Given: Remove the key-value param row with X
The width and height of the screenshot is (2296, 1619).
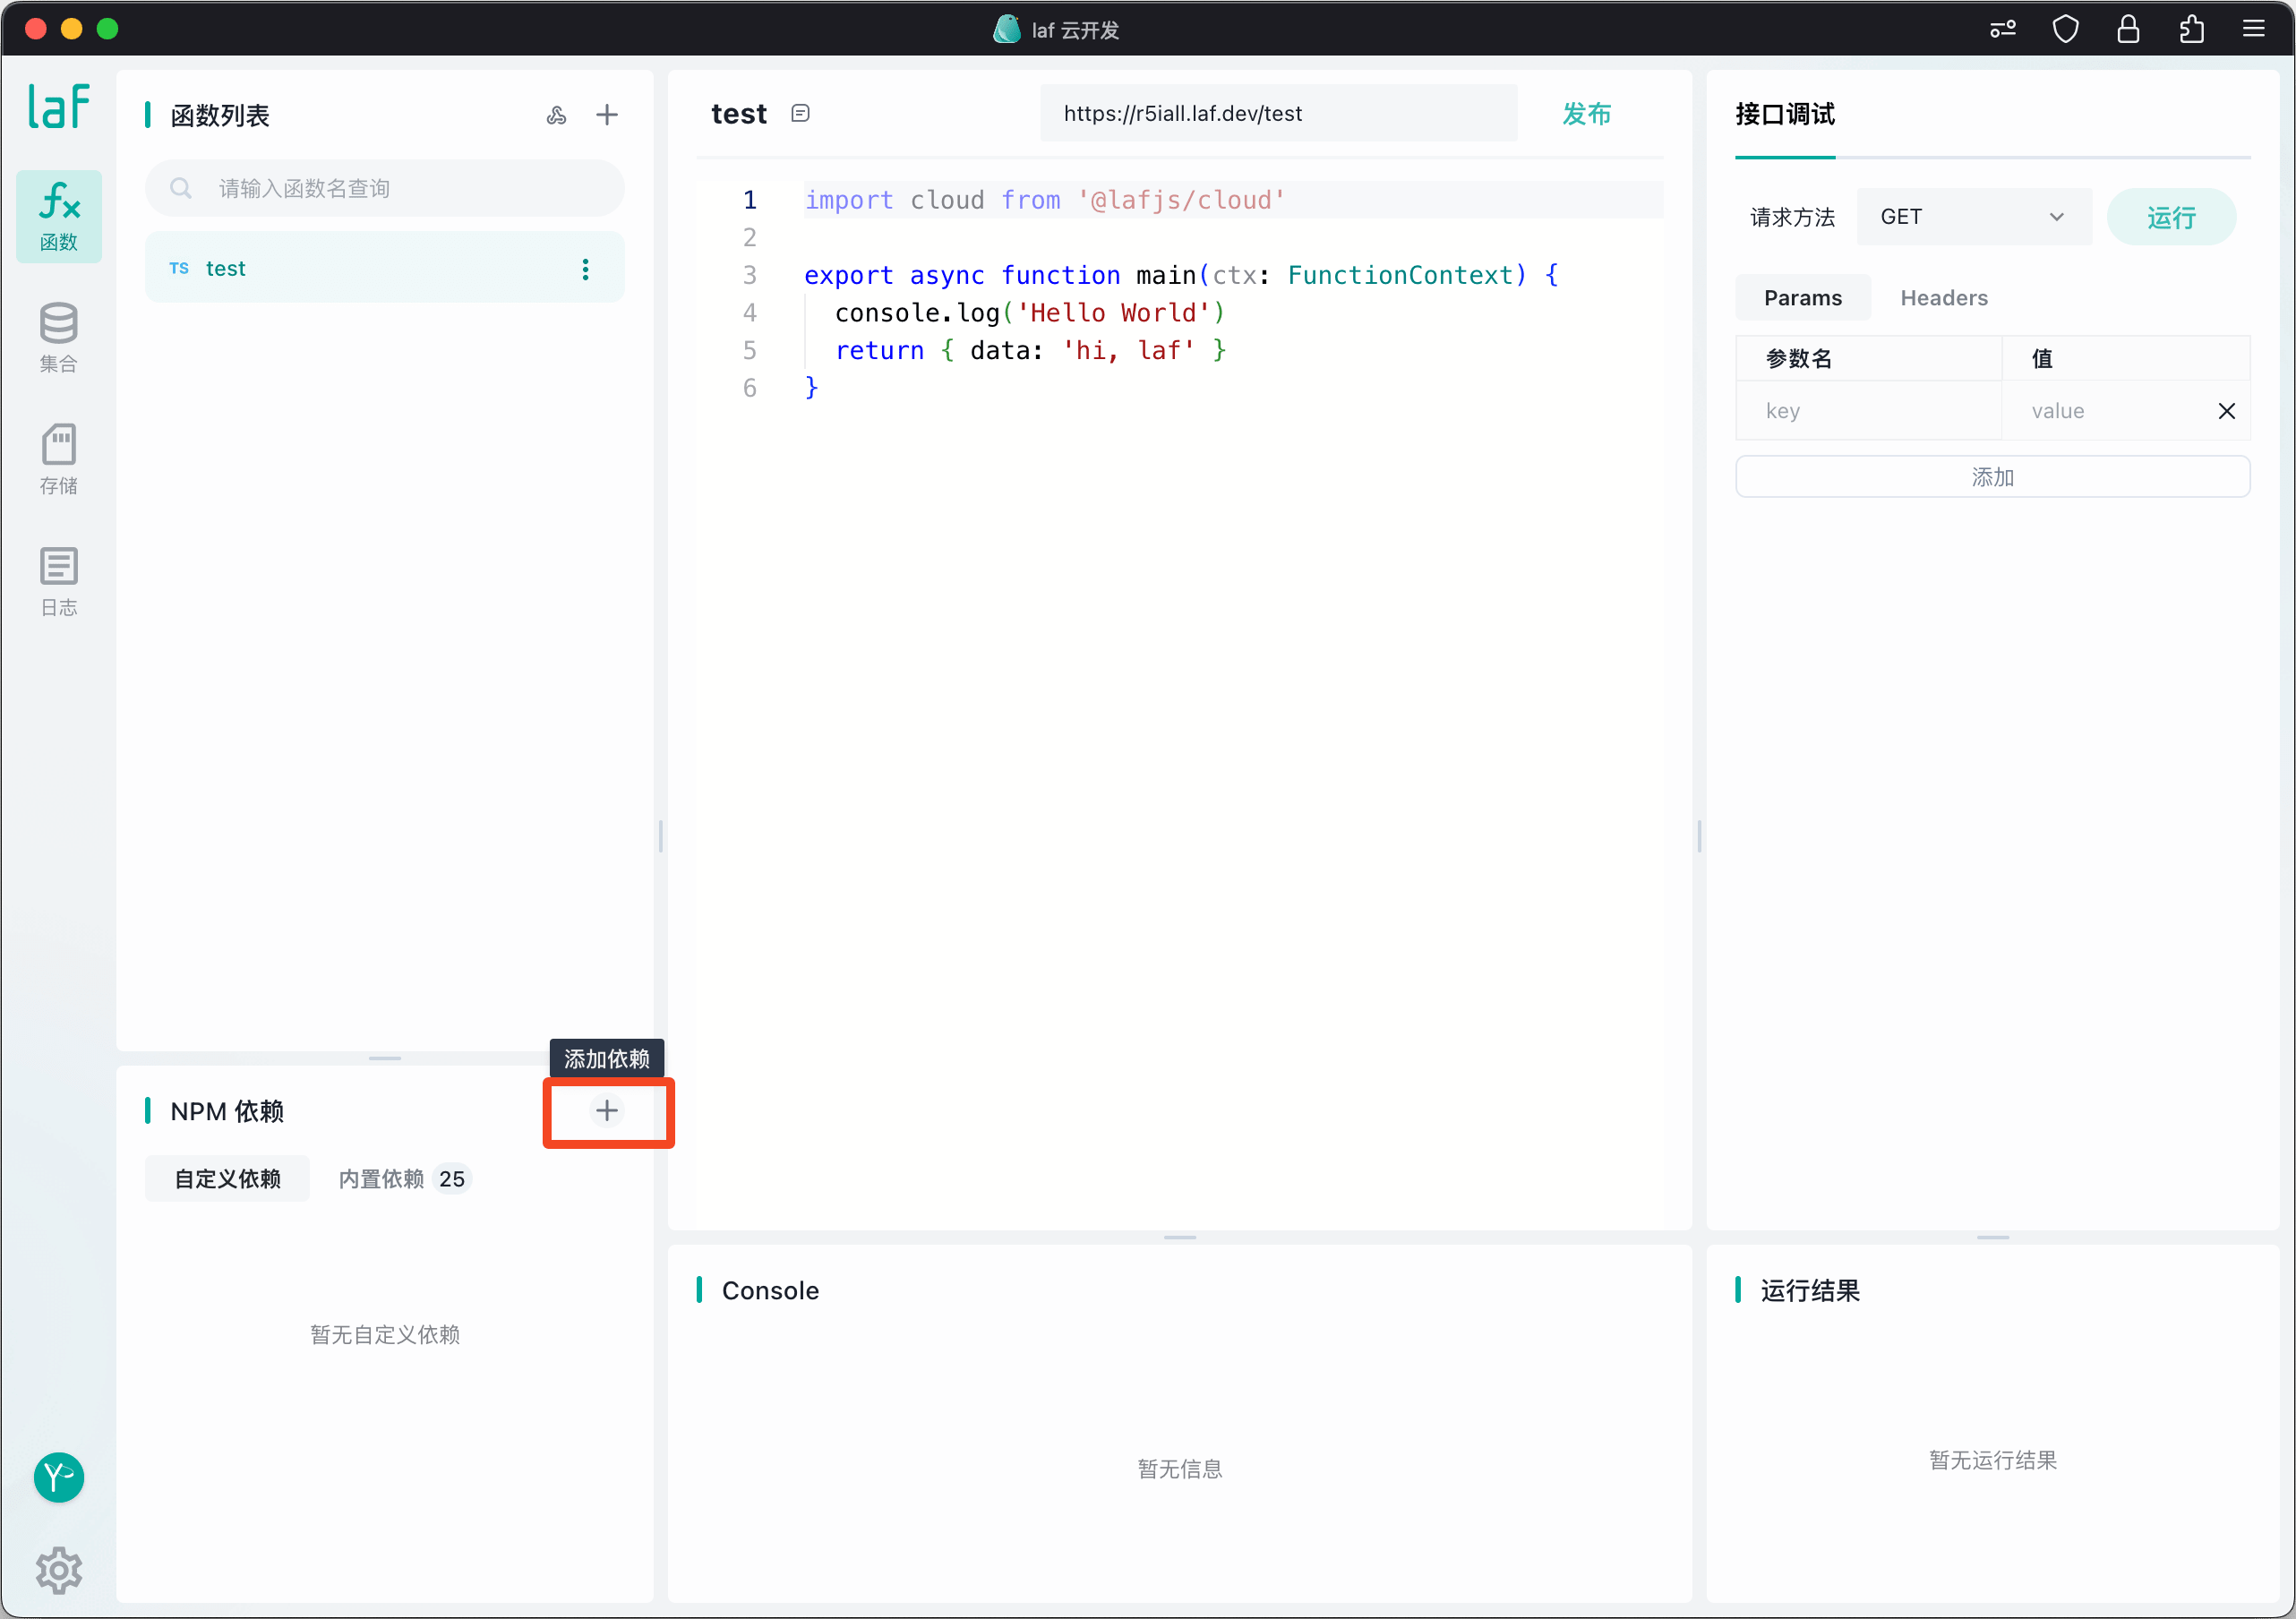Looking at the screenshot, I should [2227, 411].
